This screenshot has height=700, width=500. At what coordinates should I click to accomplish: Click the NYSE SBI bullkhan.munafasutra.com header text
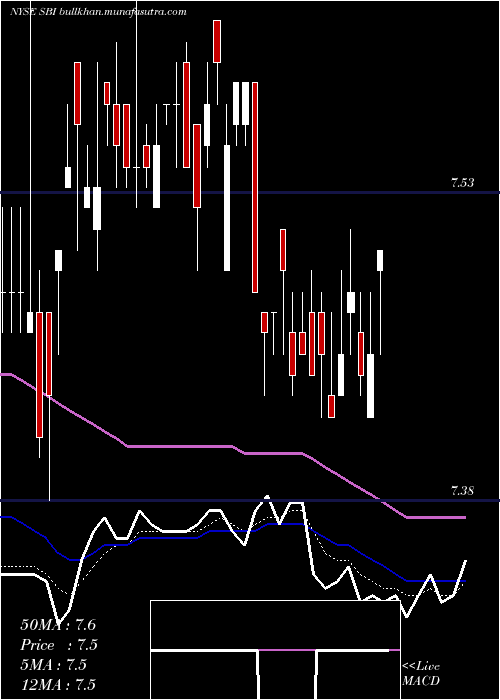pos(98,12)
